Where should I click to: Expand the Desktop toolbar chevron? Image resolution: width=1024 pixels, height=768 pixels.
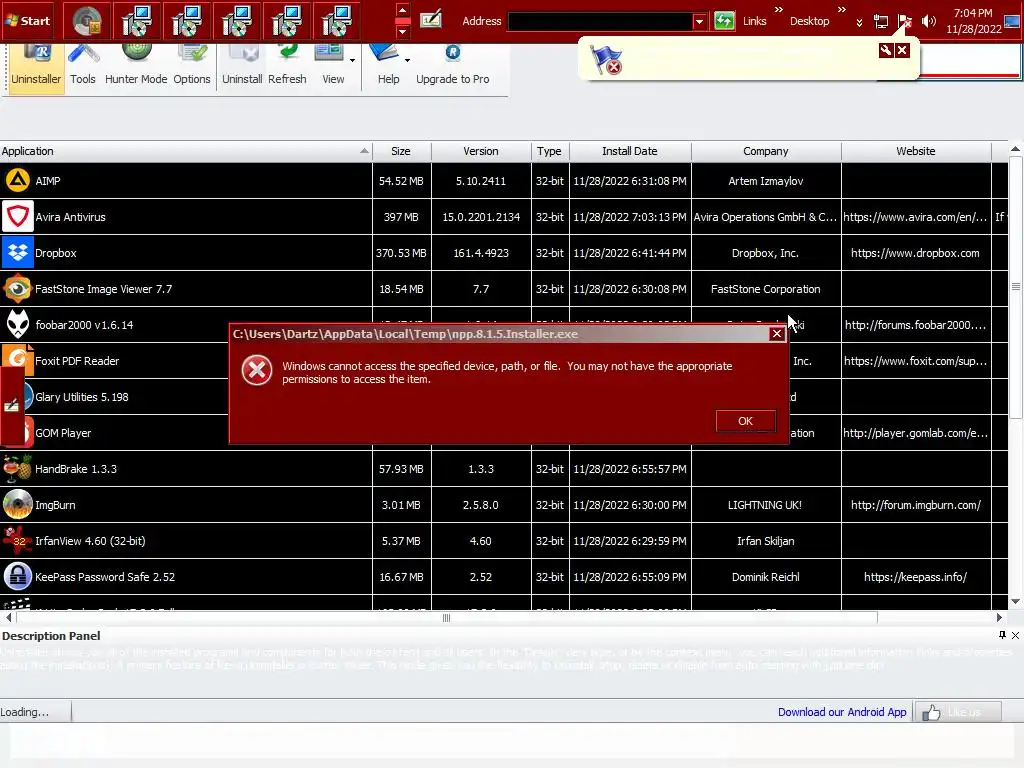click(x=841, y=10)
